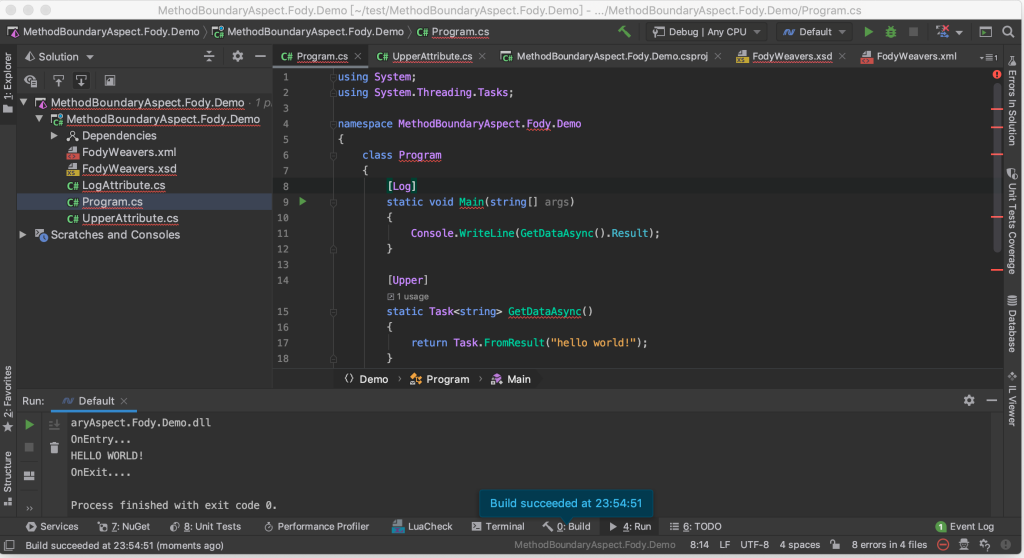
Task: Click the 1 usage code lens hint
Action: (408, 296)
